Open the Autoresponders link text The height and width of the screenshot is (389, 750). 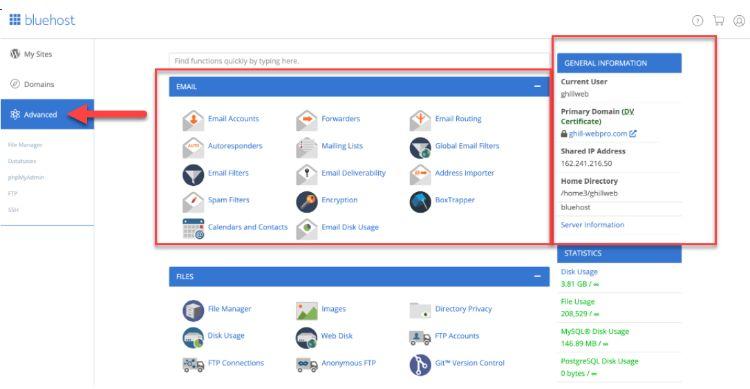[235, 146]
